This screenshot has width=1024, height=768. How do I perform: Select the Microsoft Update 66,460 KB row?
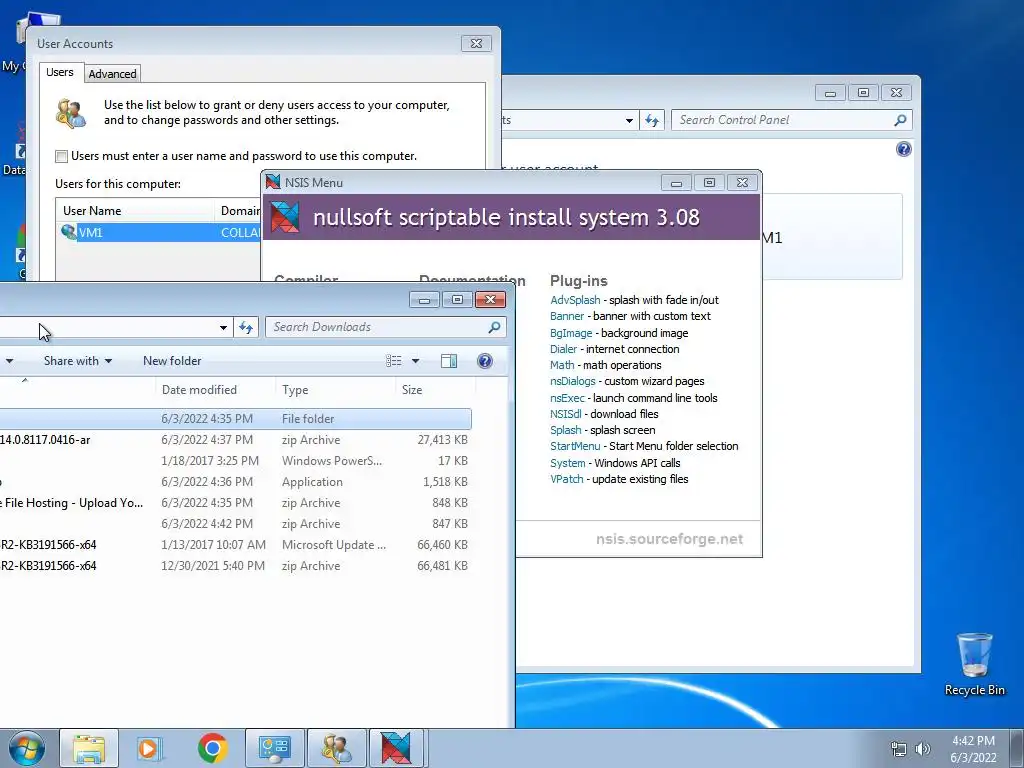point(235,545)
